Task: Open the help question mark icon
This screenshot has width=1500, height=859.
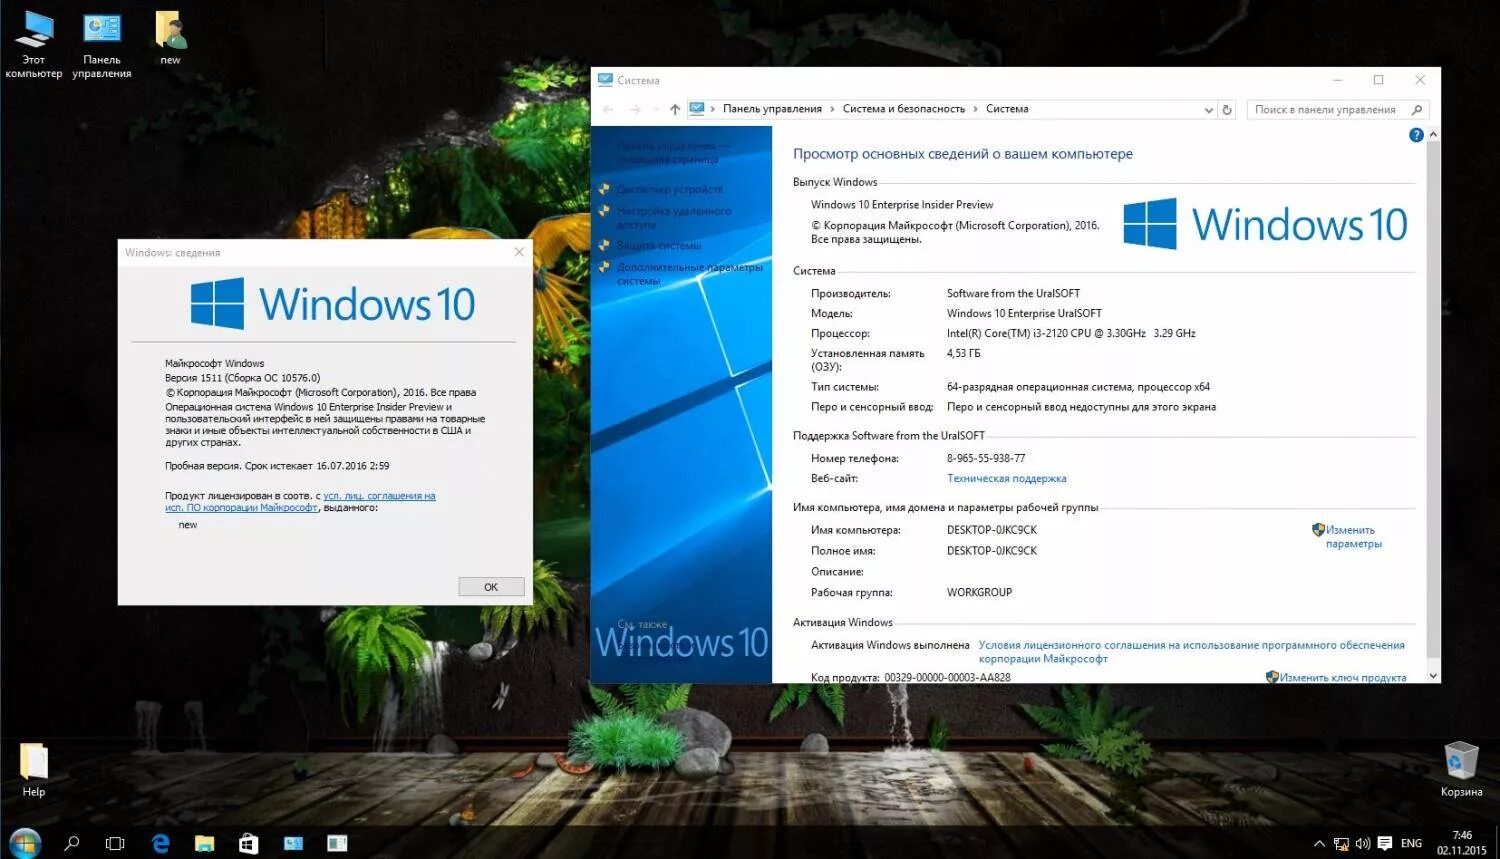Action: pyautogui.click(x=1415, y=134)
